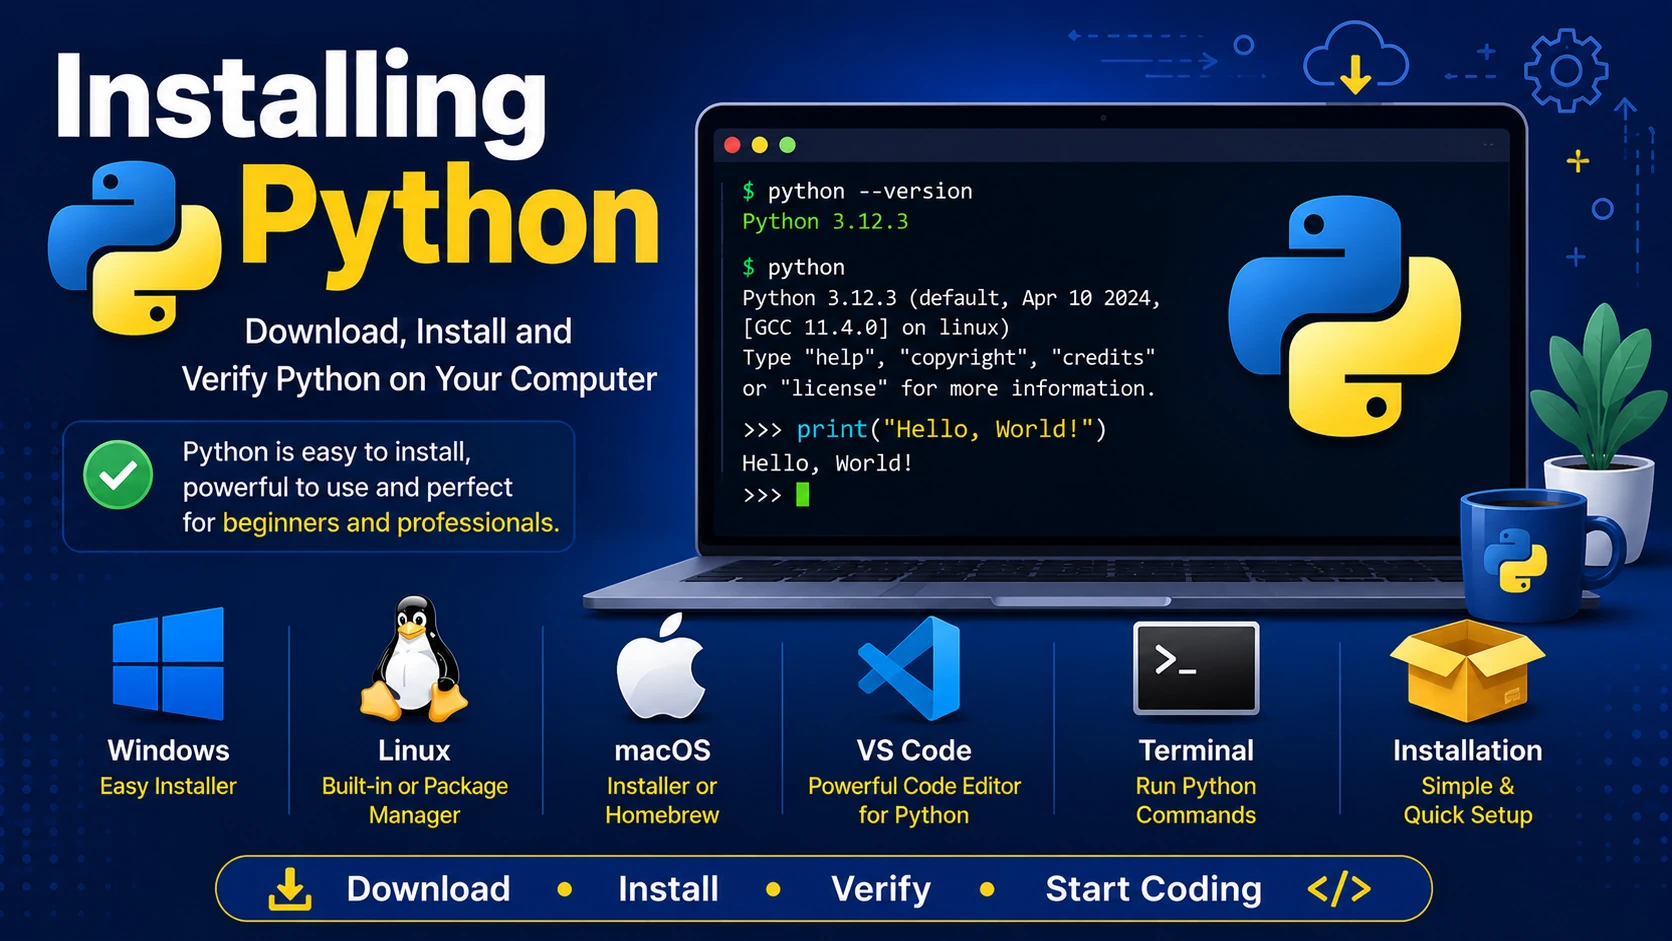Click 'Installer or Homebrew' text
The width and height of the screenshot is (1672, 941).
pos(662,800)
